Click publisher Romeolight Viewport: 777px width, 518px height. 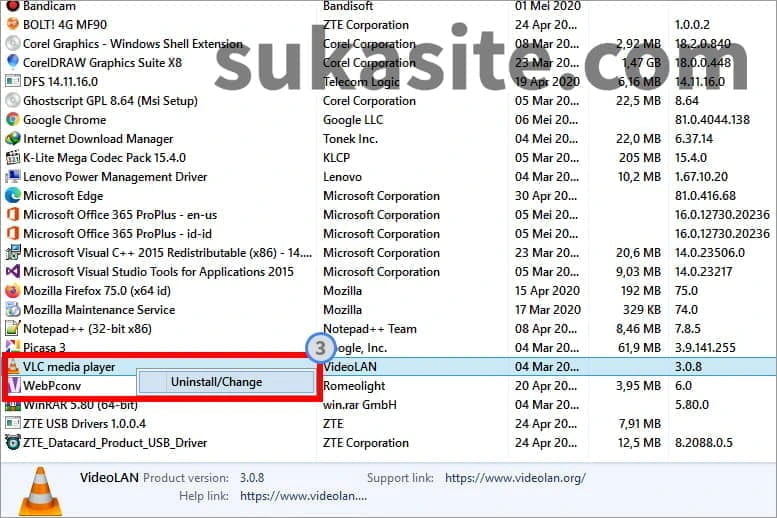354,386
